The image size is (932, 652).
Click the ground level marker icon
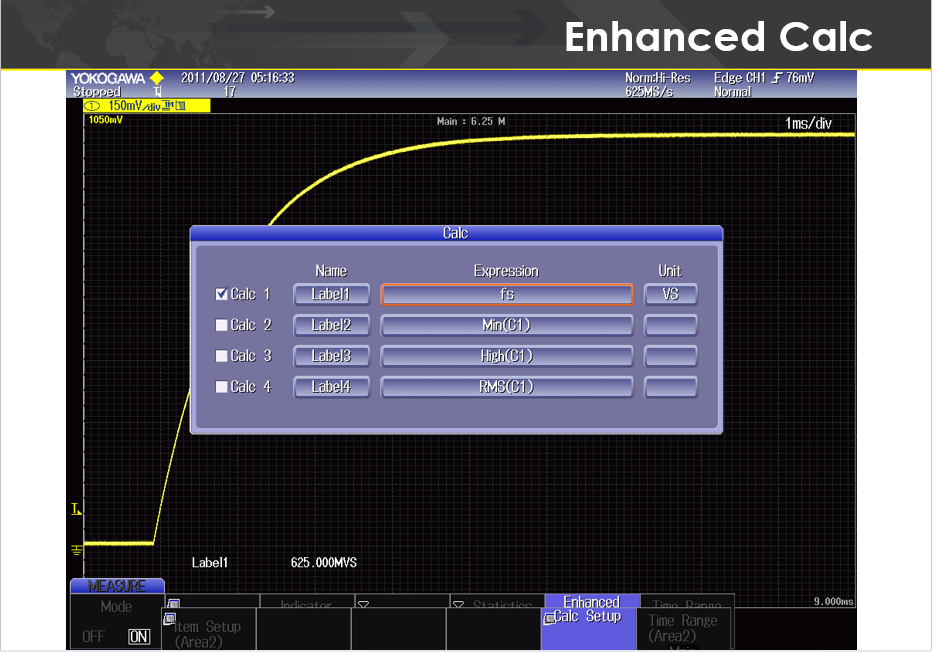pyautogui.click(x=77, y=550)
